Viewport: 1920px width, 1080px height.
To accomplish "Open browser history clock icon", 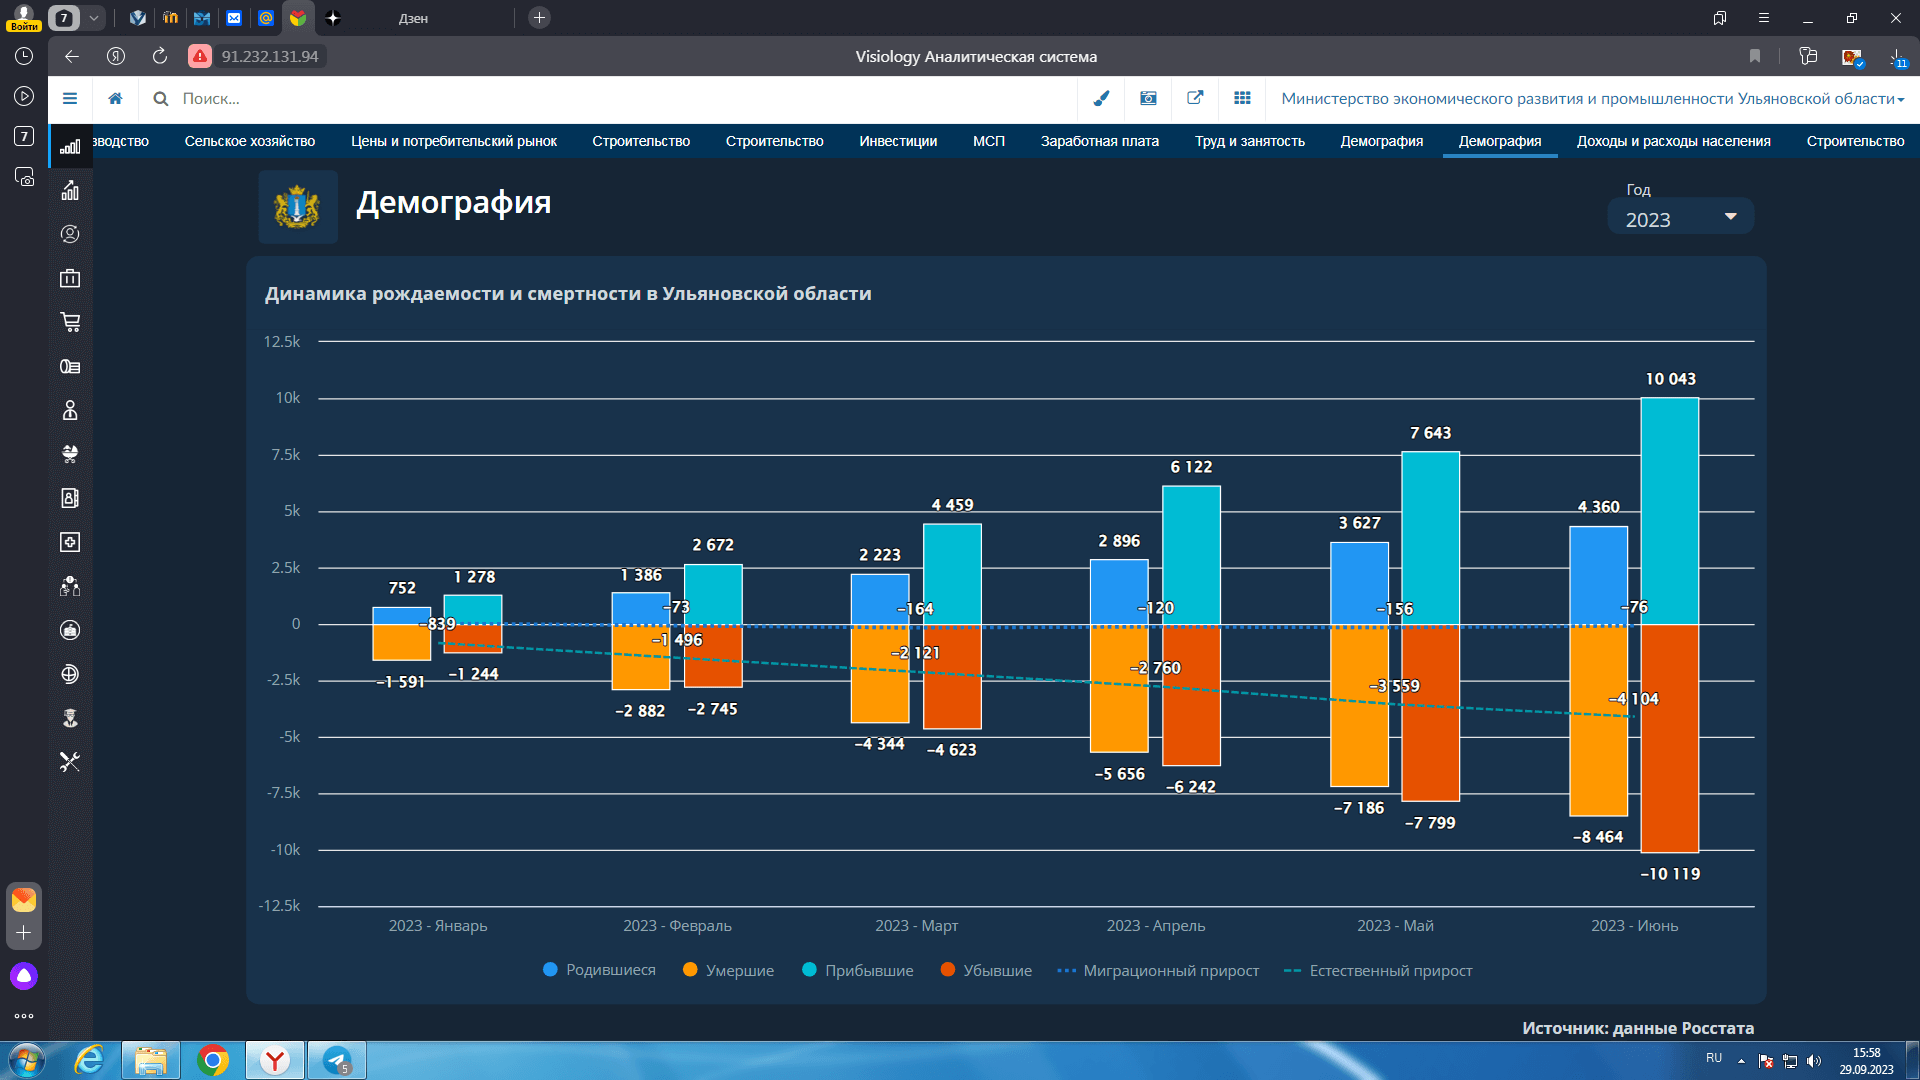I will 24,56.
